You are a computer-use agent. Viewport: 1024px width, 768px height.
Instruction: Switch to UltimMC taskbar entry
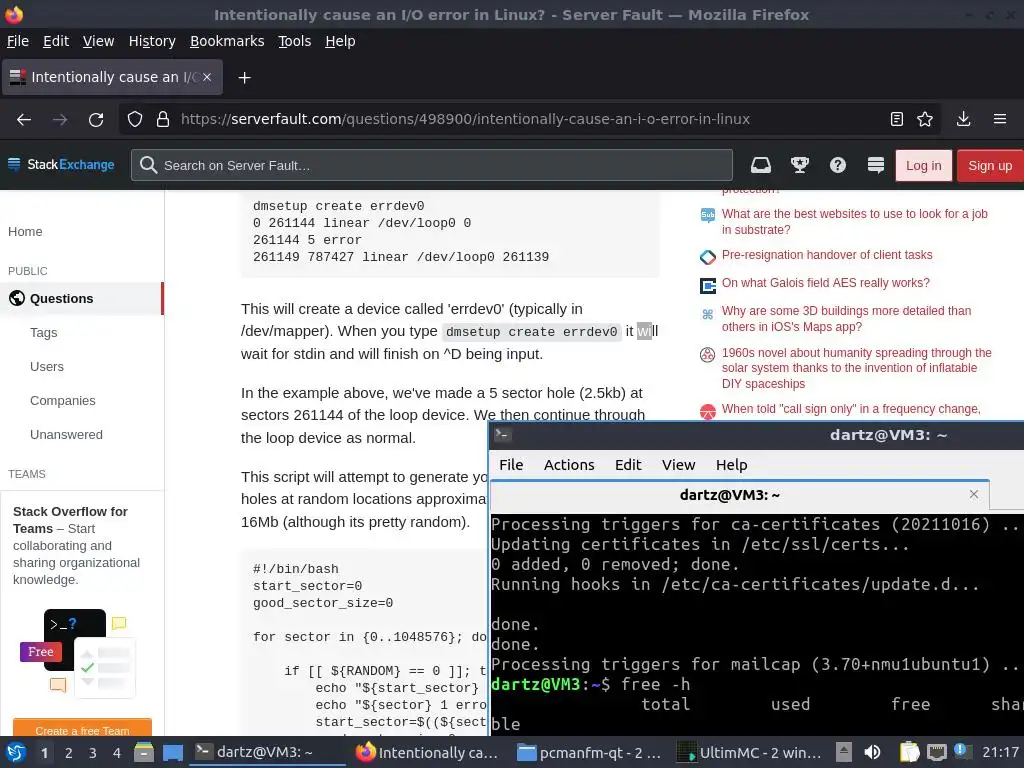point(750,752)
